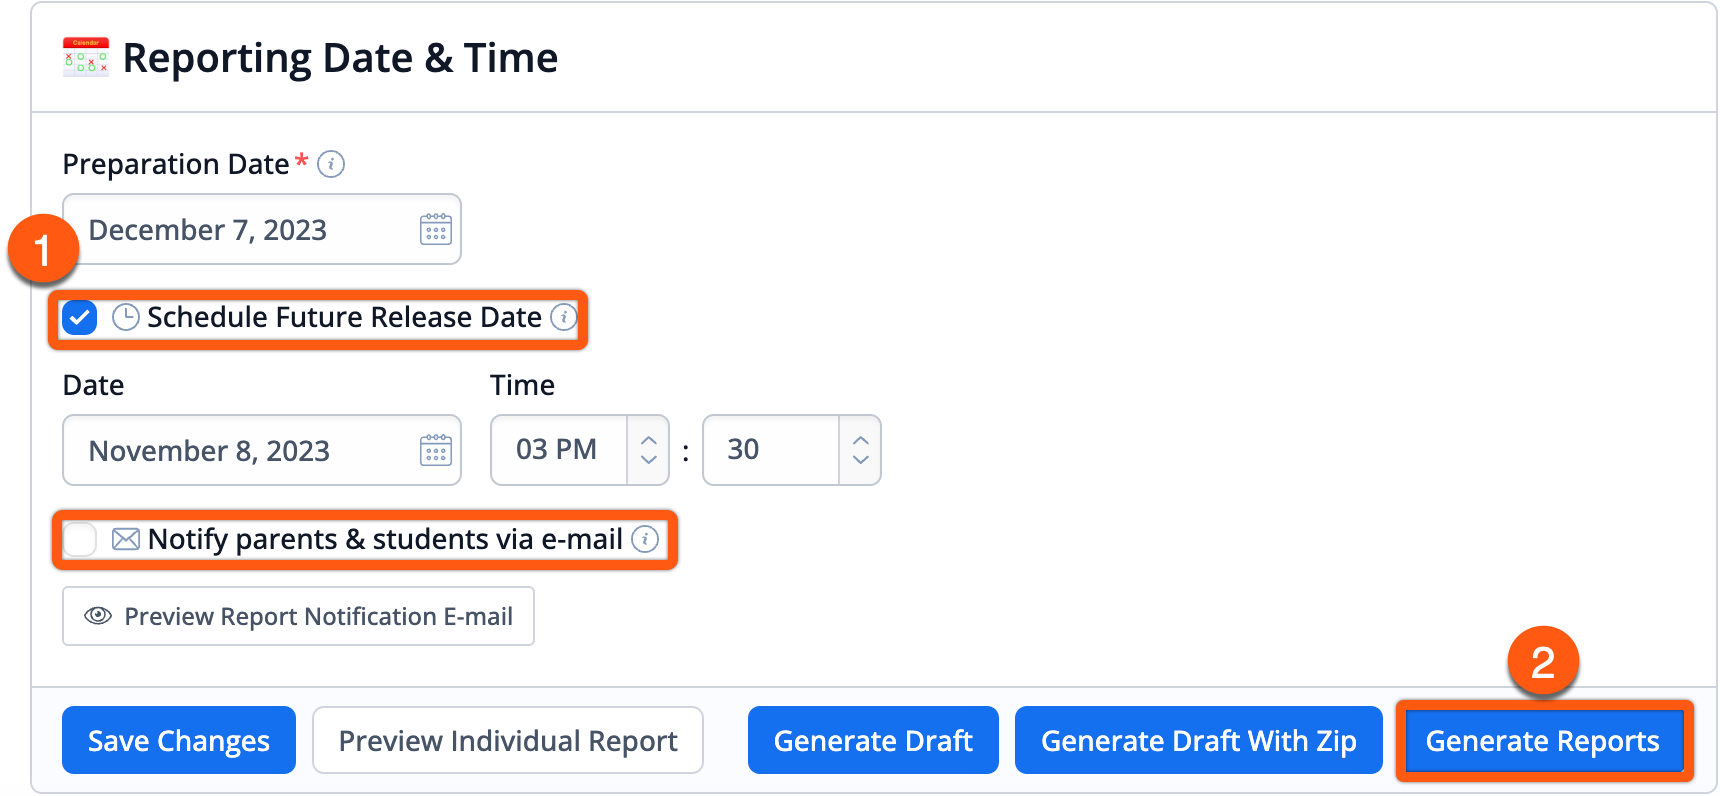
Task: Click the Preparation Date input field
Action: (262, 229)
